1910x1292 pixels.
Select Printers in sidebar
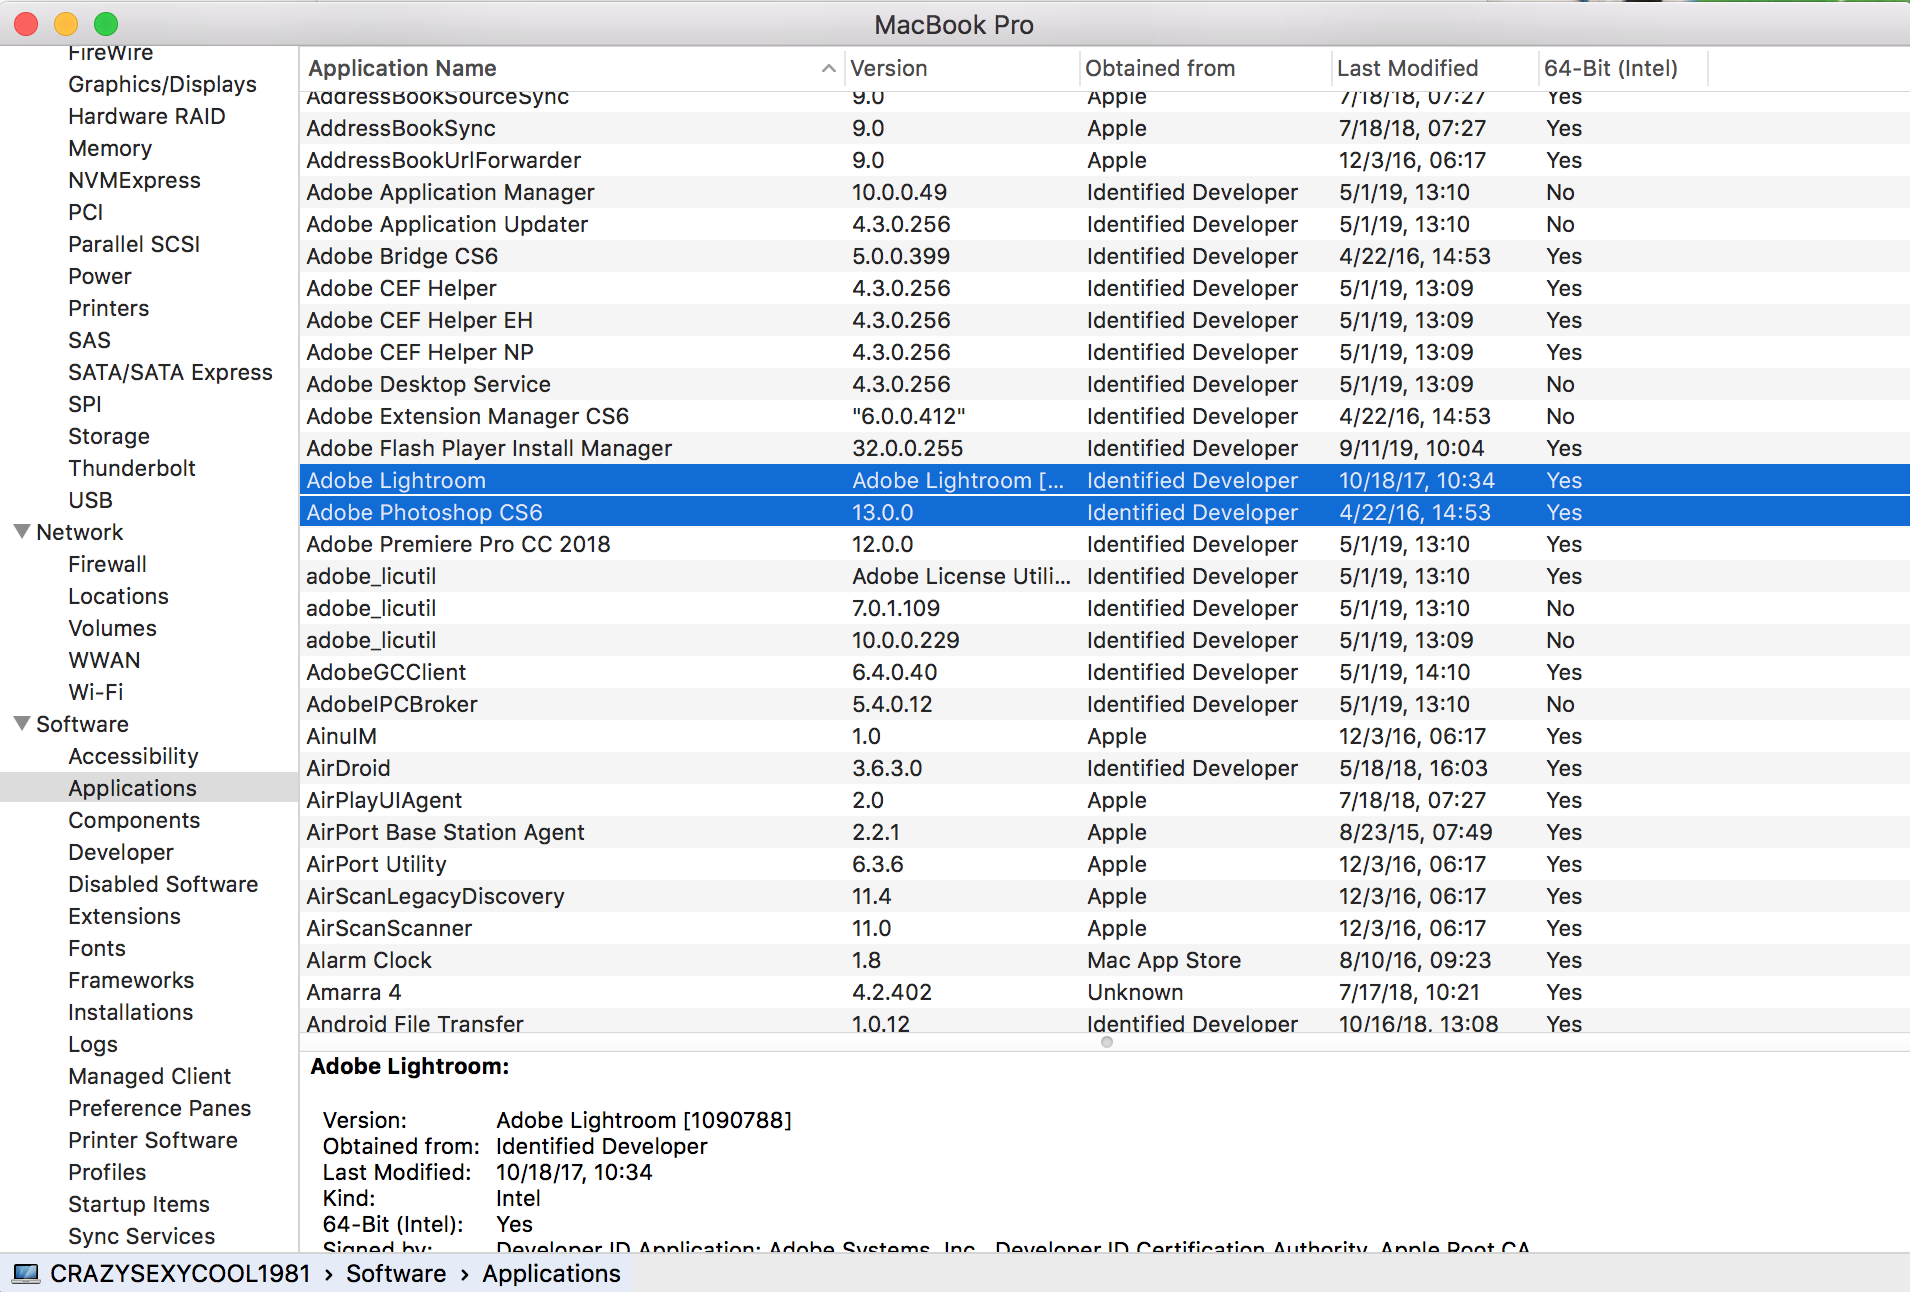click(108, 308)
